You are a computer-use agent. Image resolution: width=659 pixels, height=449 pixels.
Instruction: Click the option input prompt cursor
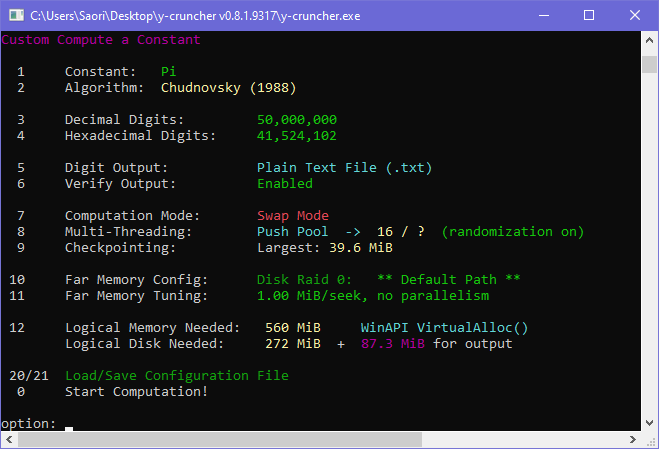pyautogui.click(x=69, y=426)
